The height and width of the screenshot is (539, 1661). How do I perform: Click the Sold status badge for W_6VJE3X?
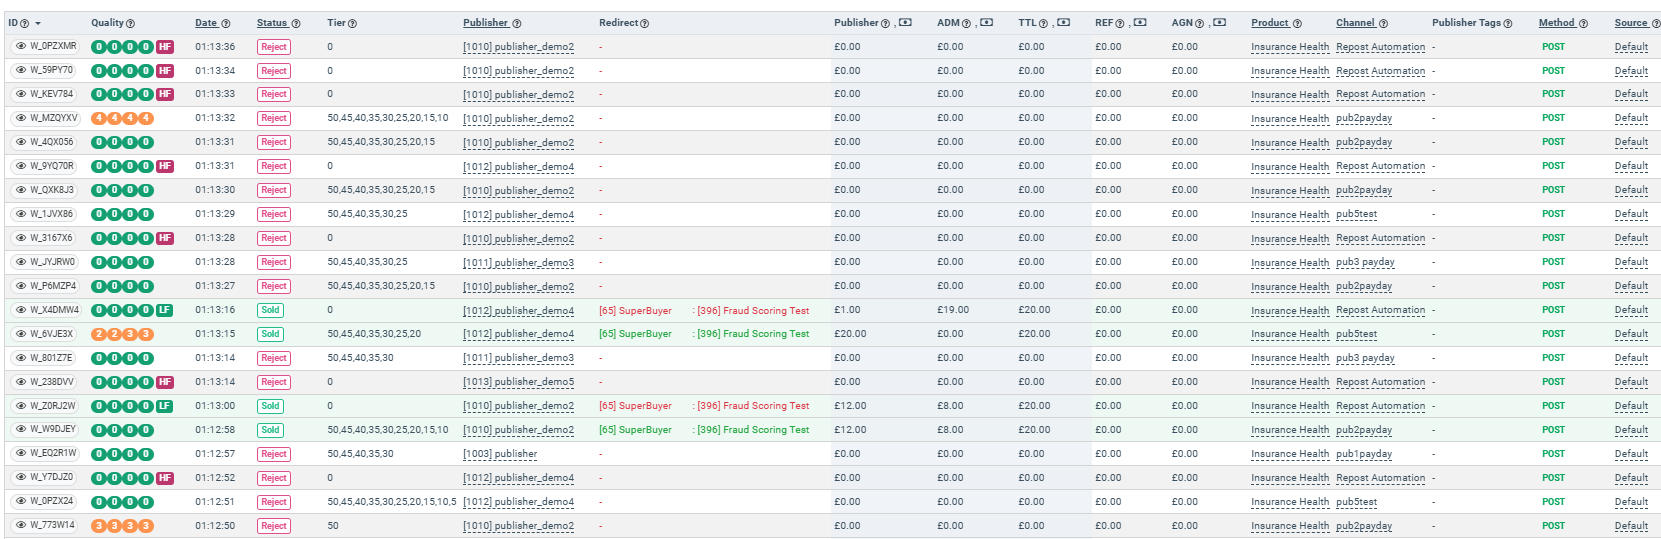click(271, 334)
